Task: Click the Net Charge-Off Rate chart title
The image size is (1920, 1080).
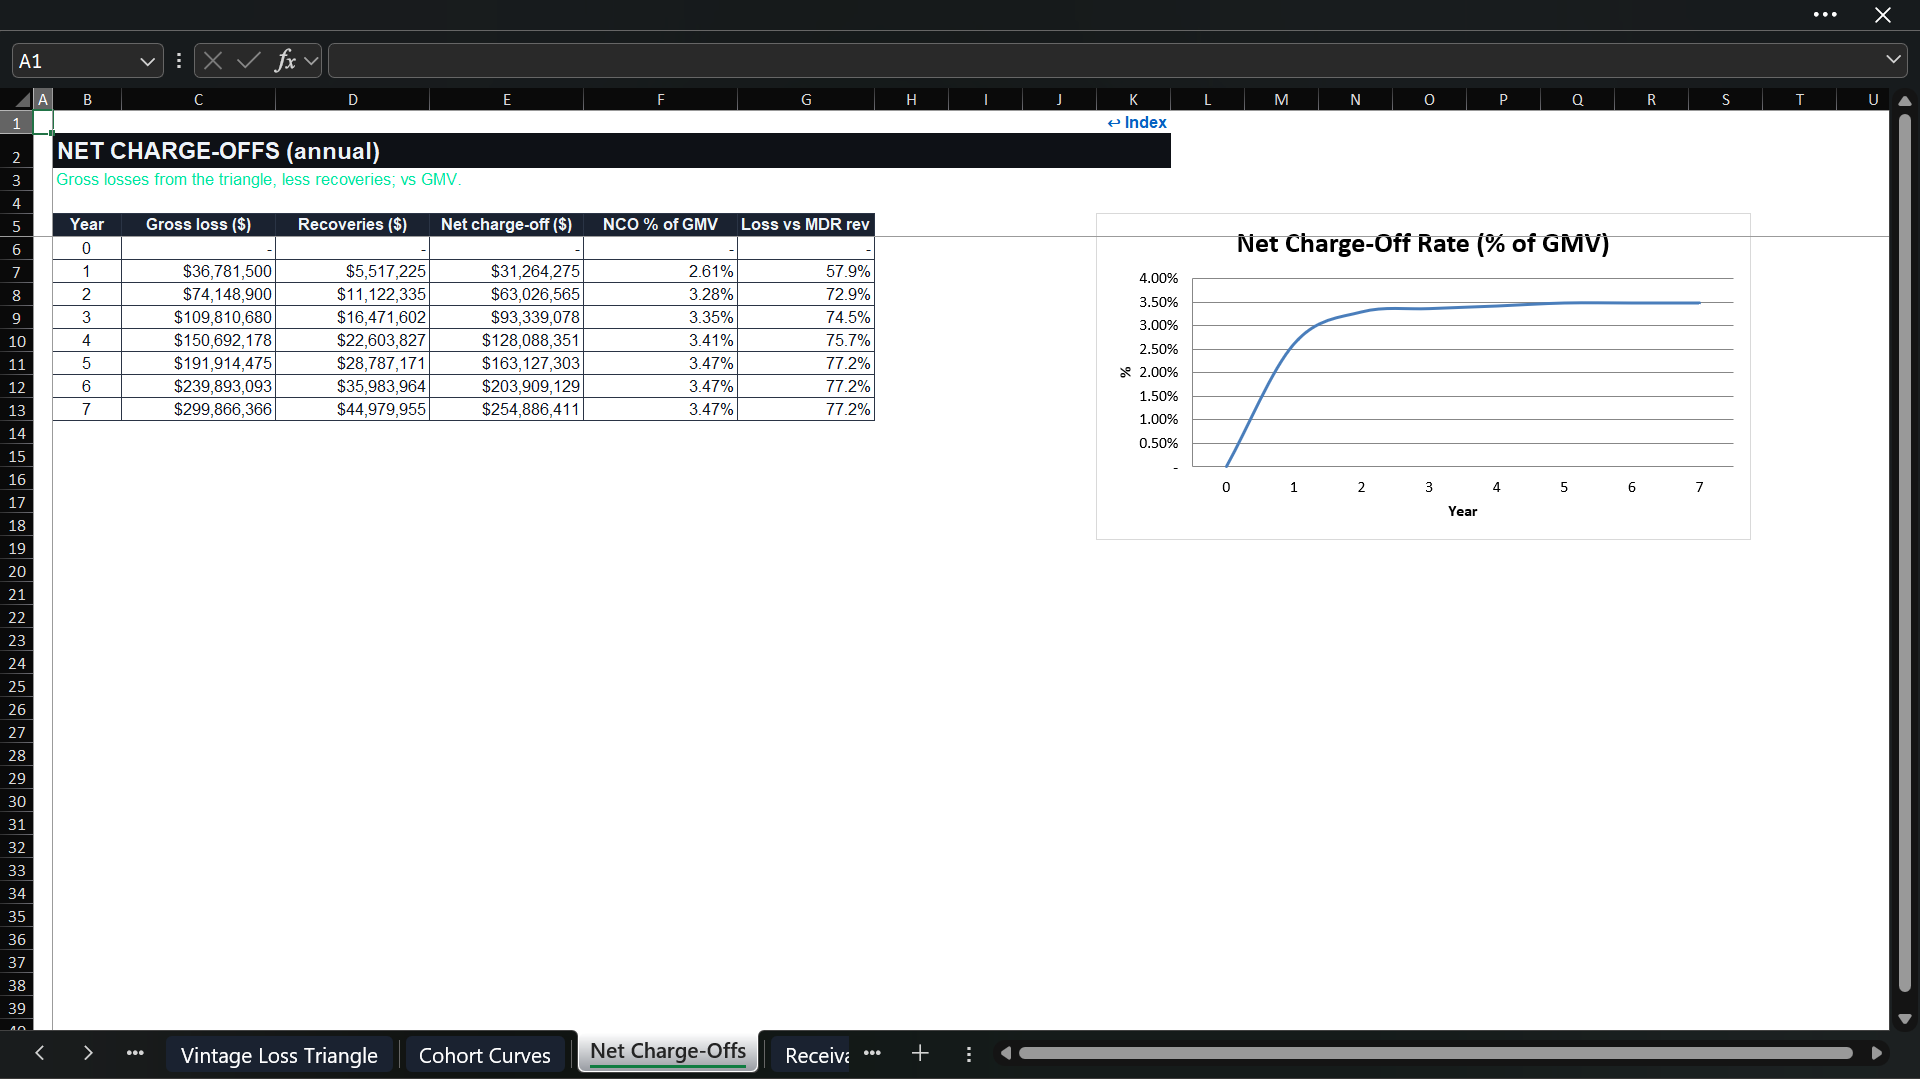Action: (x=1422, y=244)
